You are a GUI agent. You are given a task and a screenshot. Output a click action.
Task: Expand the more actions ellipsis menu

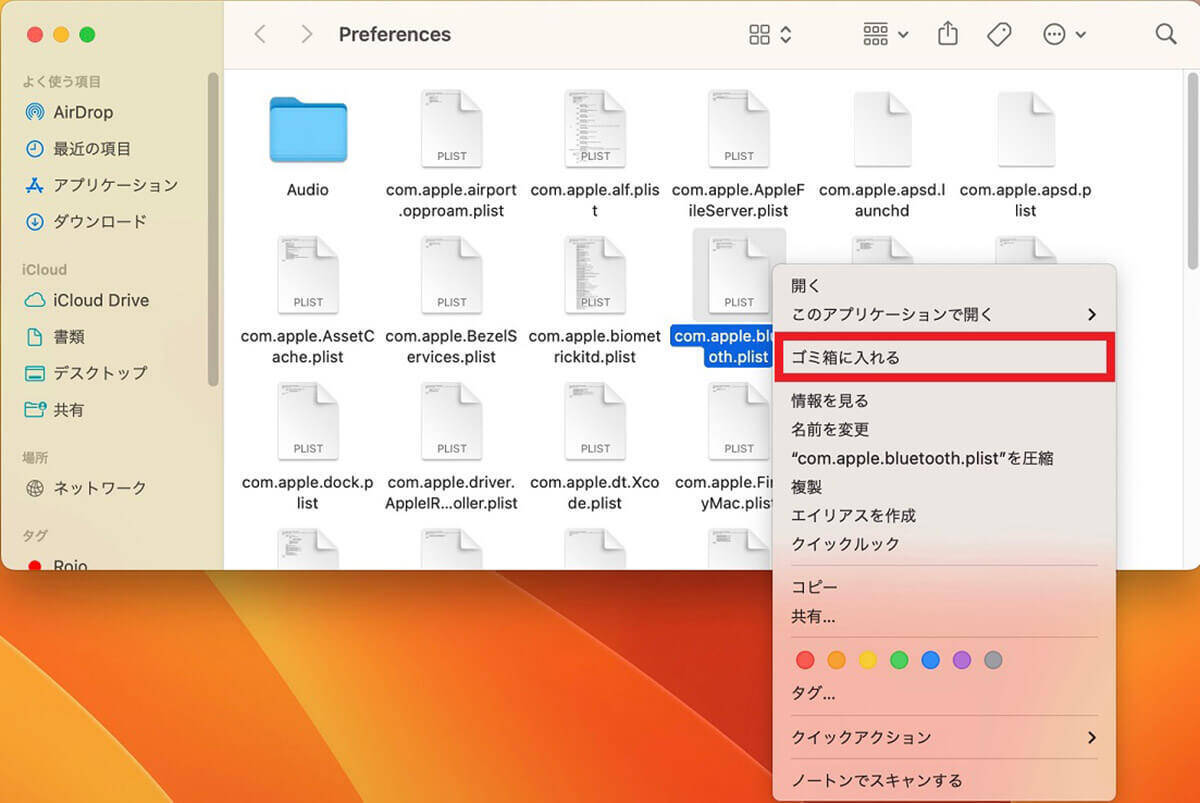(1064, 34)
